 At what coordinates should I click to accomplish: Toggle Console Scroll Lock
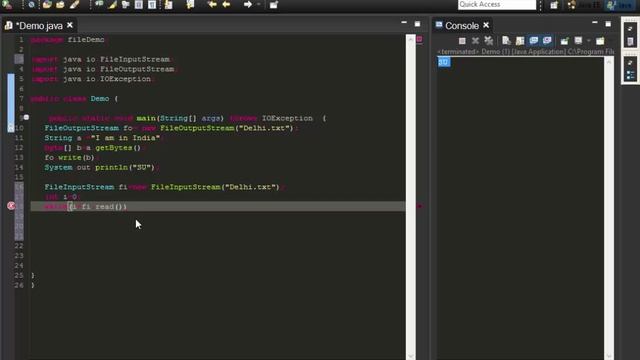pyautogui.click(x=520, y=40)
